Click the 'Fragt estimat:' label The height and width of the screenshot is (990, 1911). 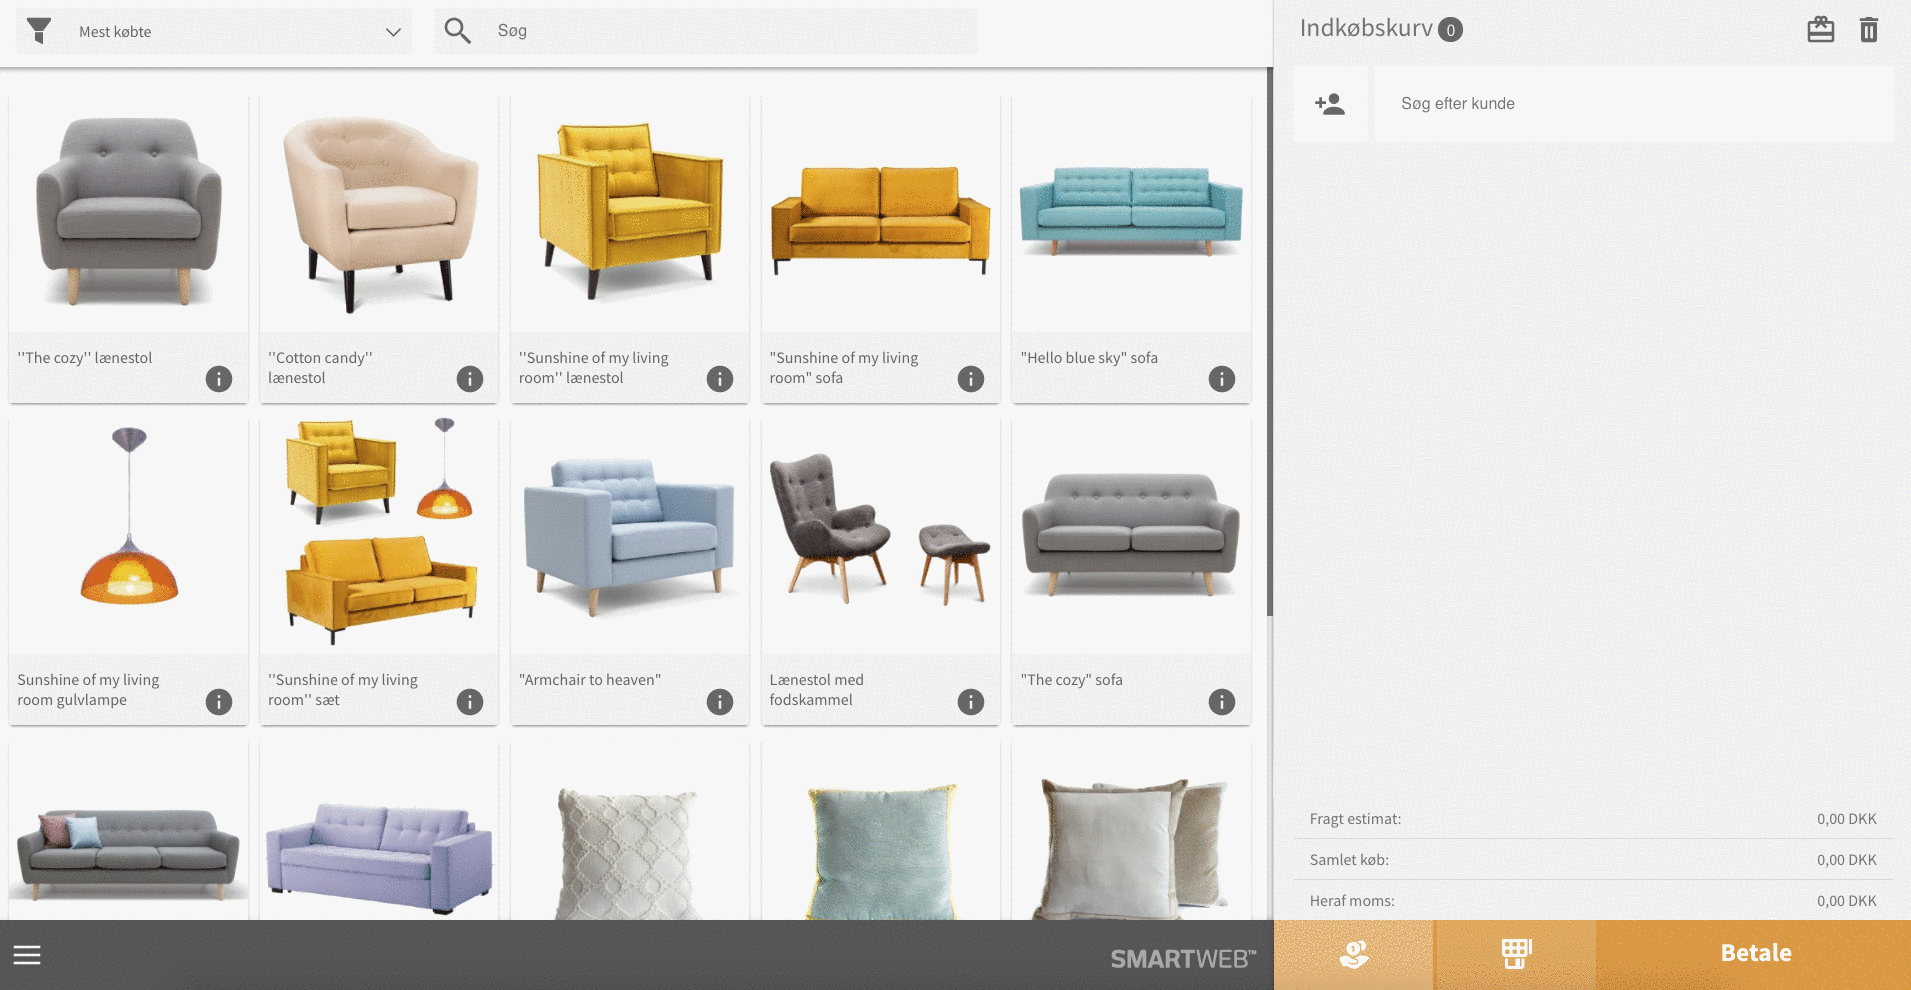pos(1355,819)
